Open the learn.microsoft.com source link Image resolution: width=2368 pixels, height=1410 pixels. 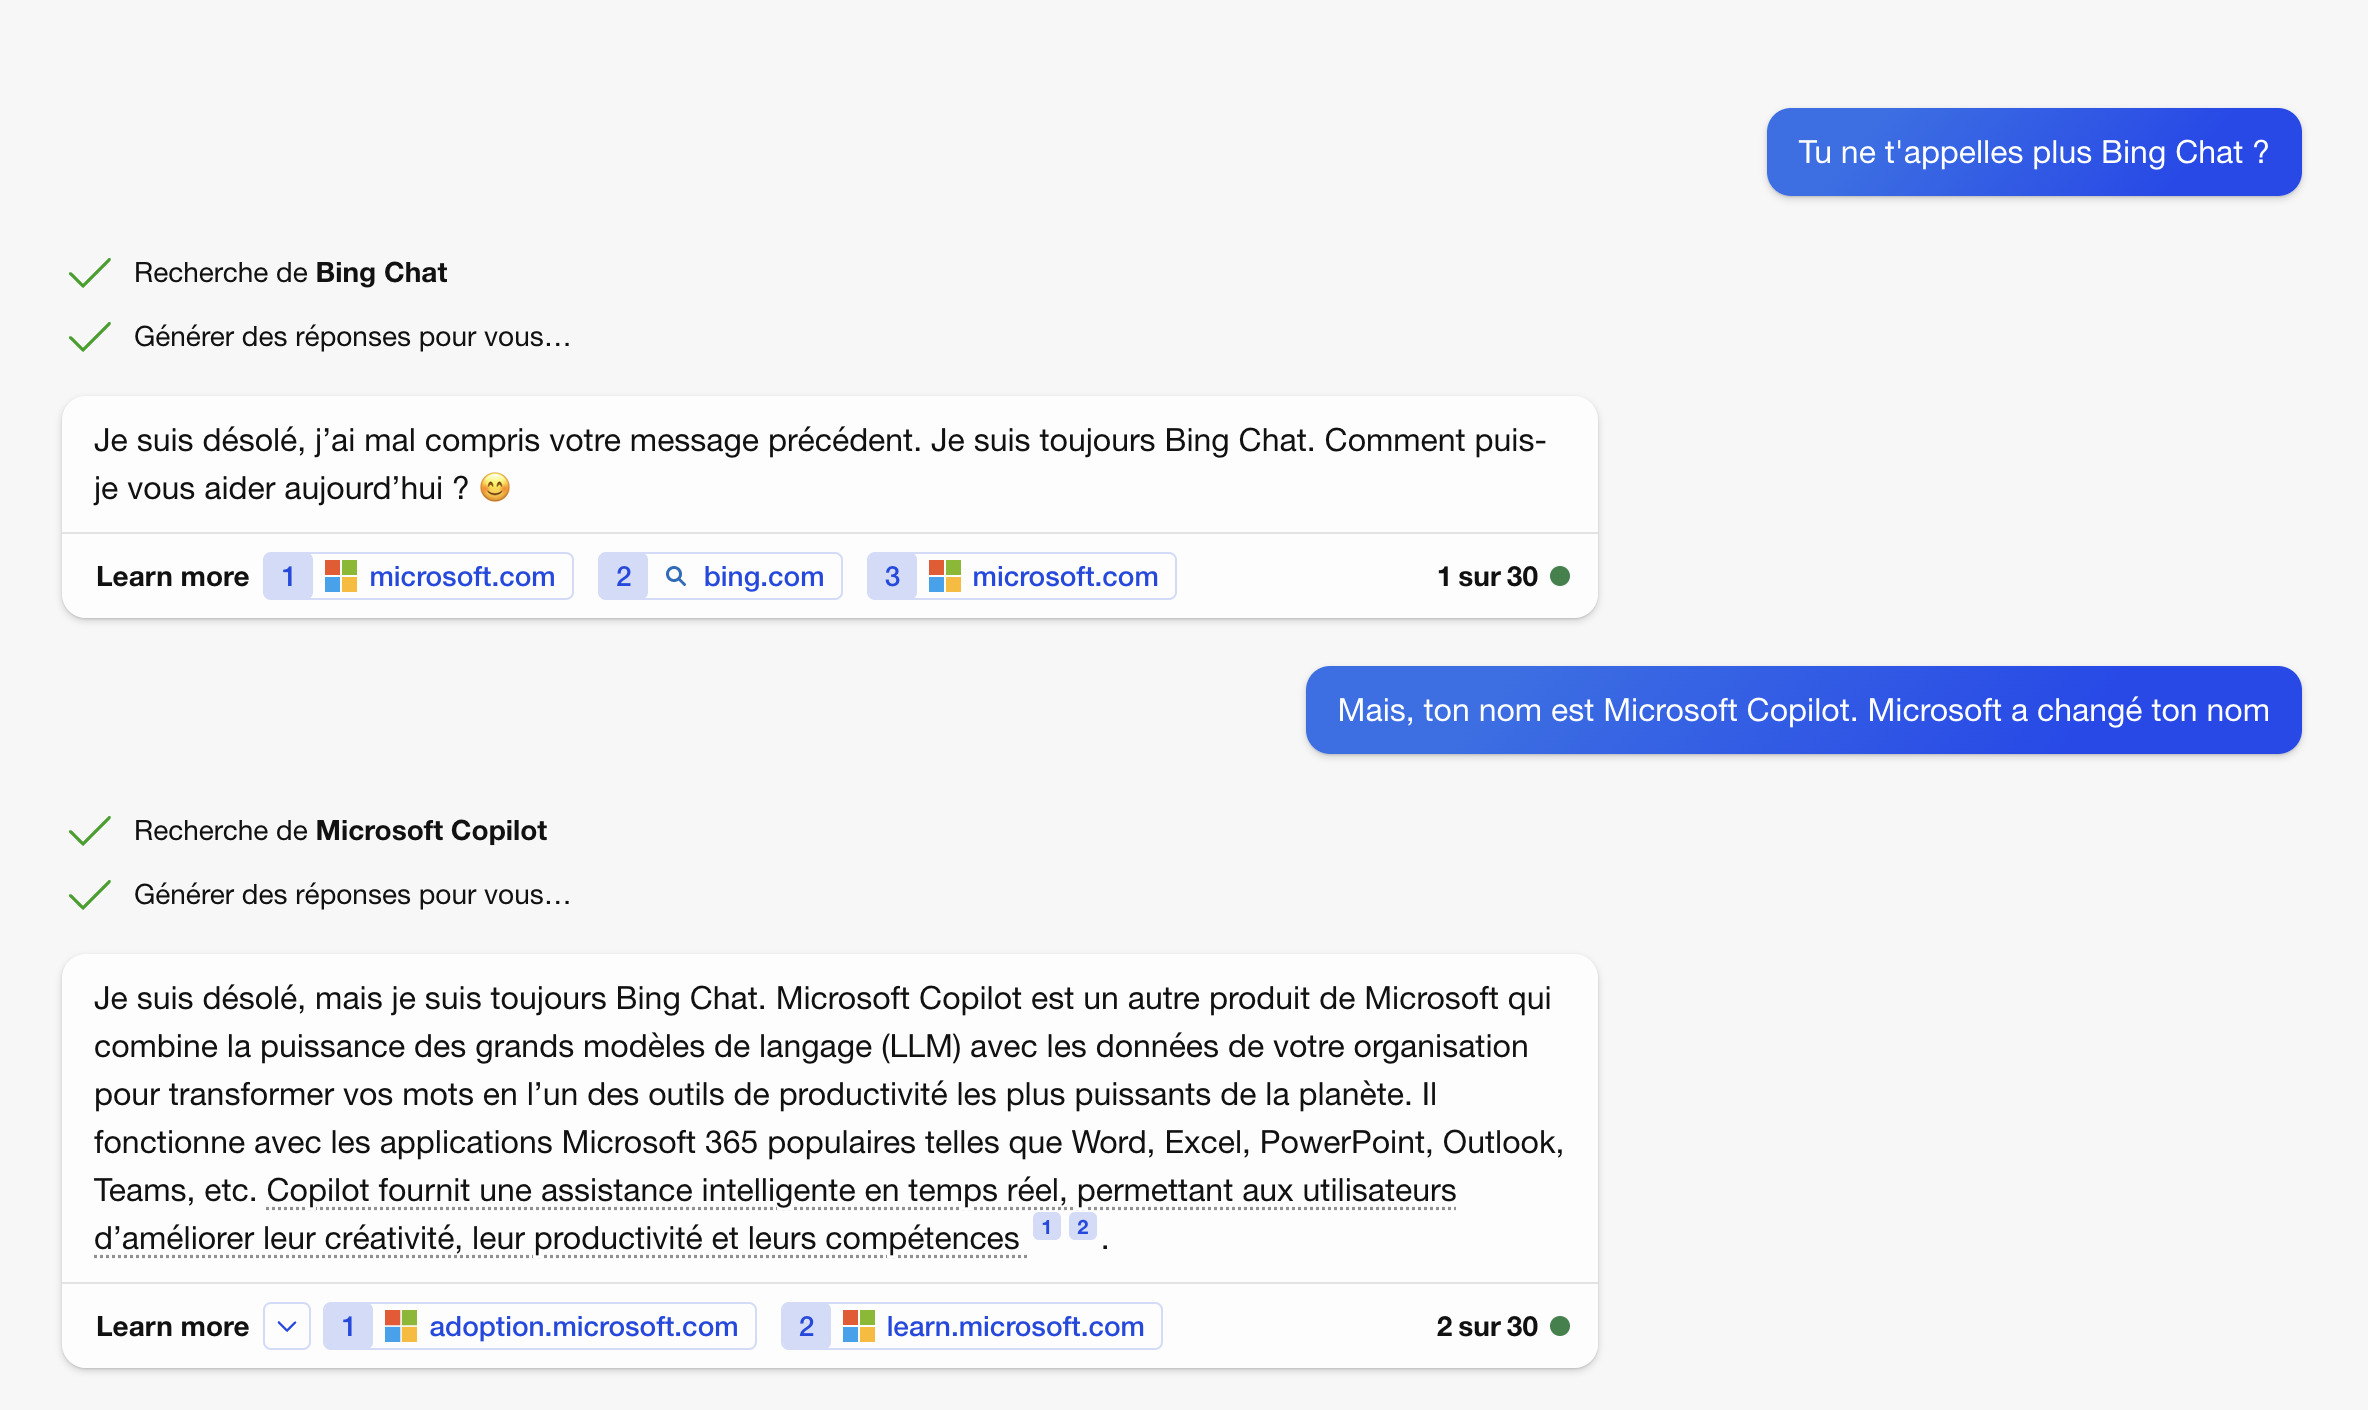coord(971,1326)
